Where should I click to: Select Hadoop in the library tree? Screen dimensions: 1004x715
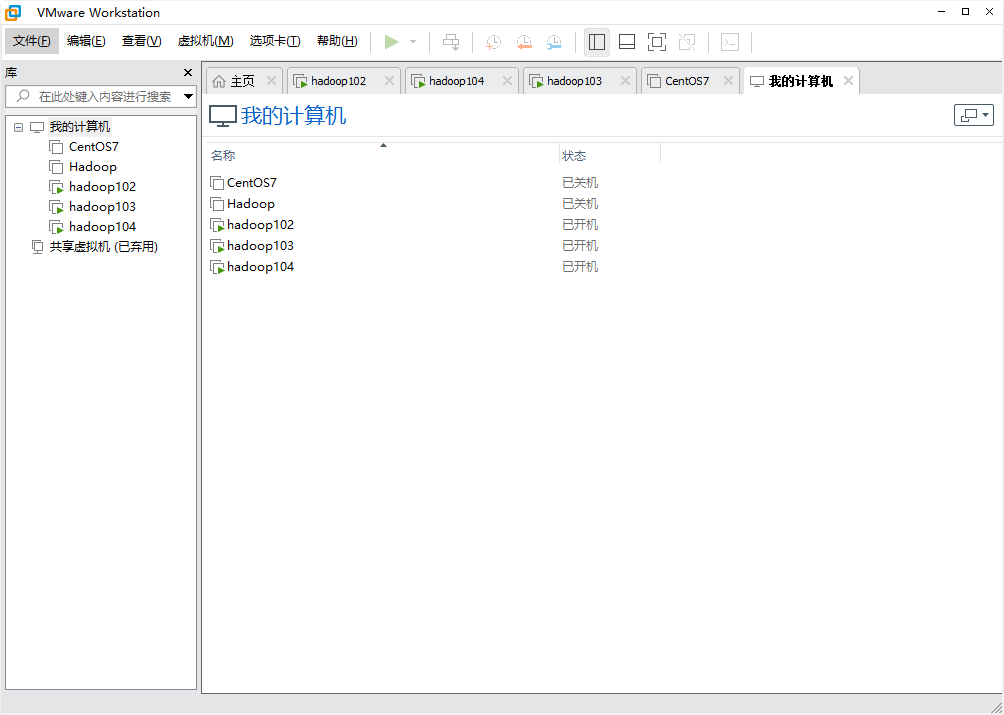point(93,166)
